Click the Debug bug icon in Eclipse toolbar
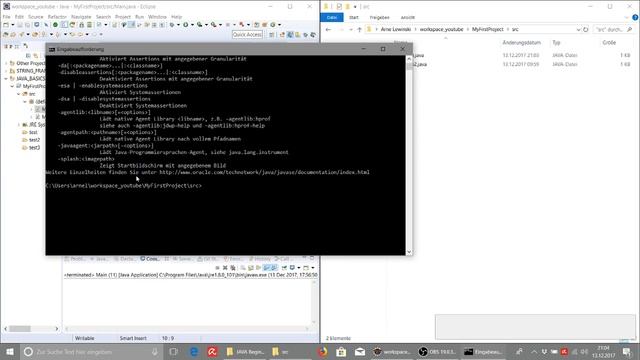This screenshot has height=360, width=640. (x=172, y=25)
